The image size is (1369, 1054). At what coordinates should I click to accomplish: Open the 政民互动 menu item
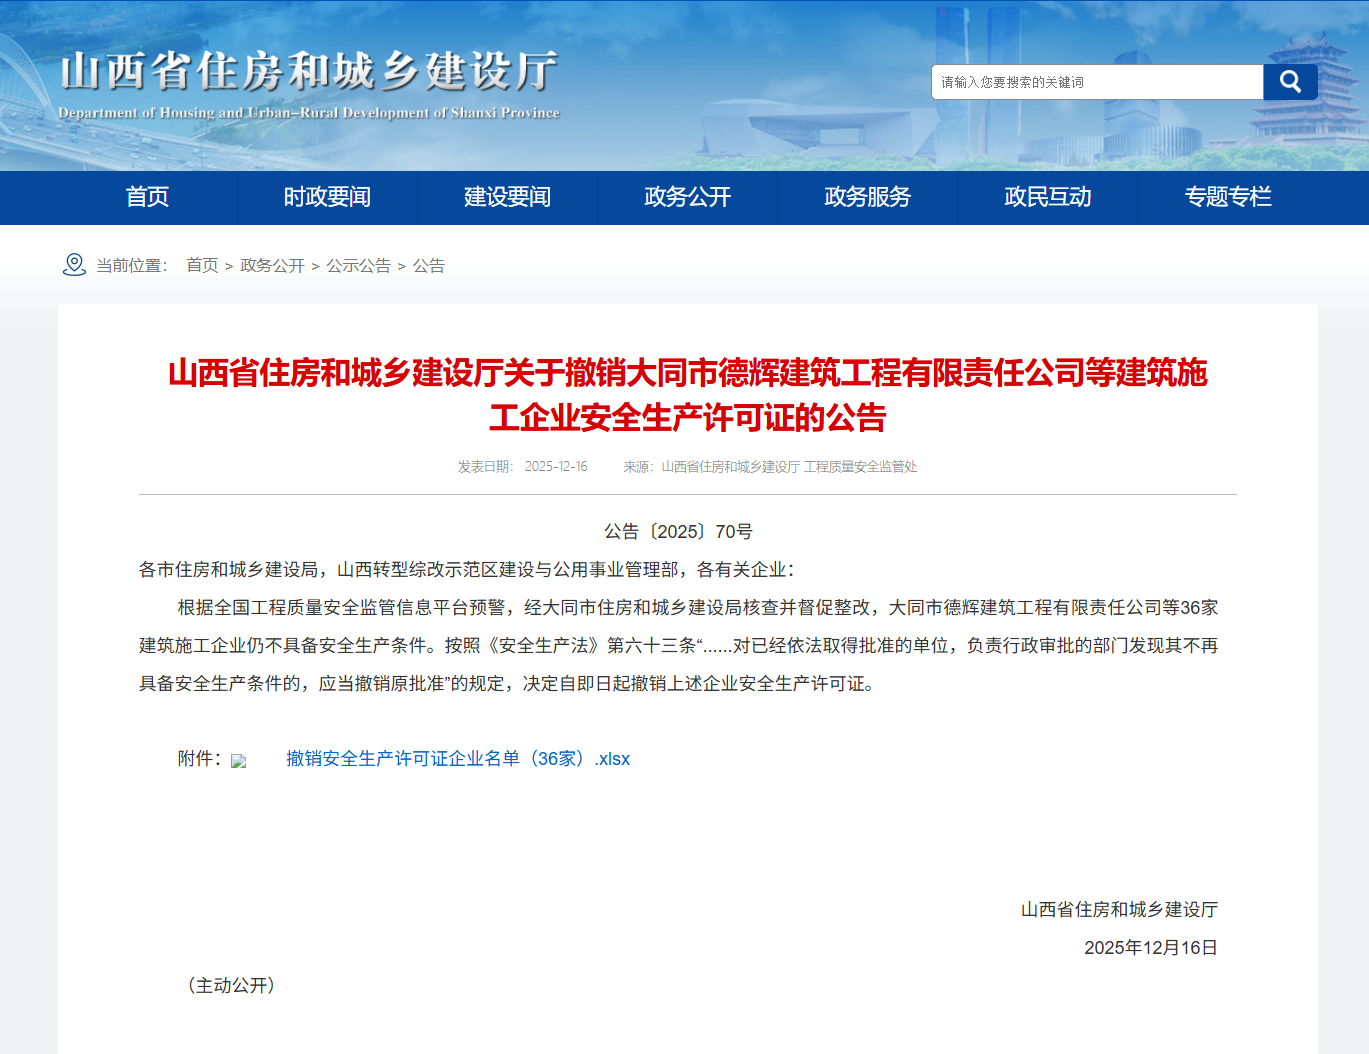pyautogui.click(x=1047, y=197)
